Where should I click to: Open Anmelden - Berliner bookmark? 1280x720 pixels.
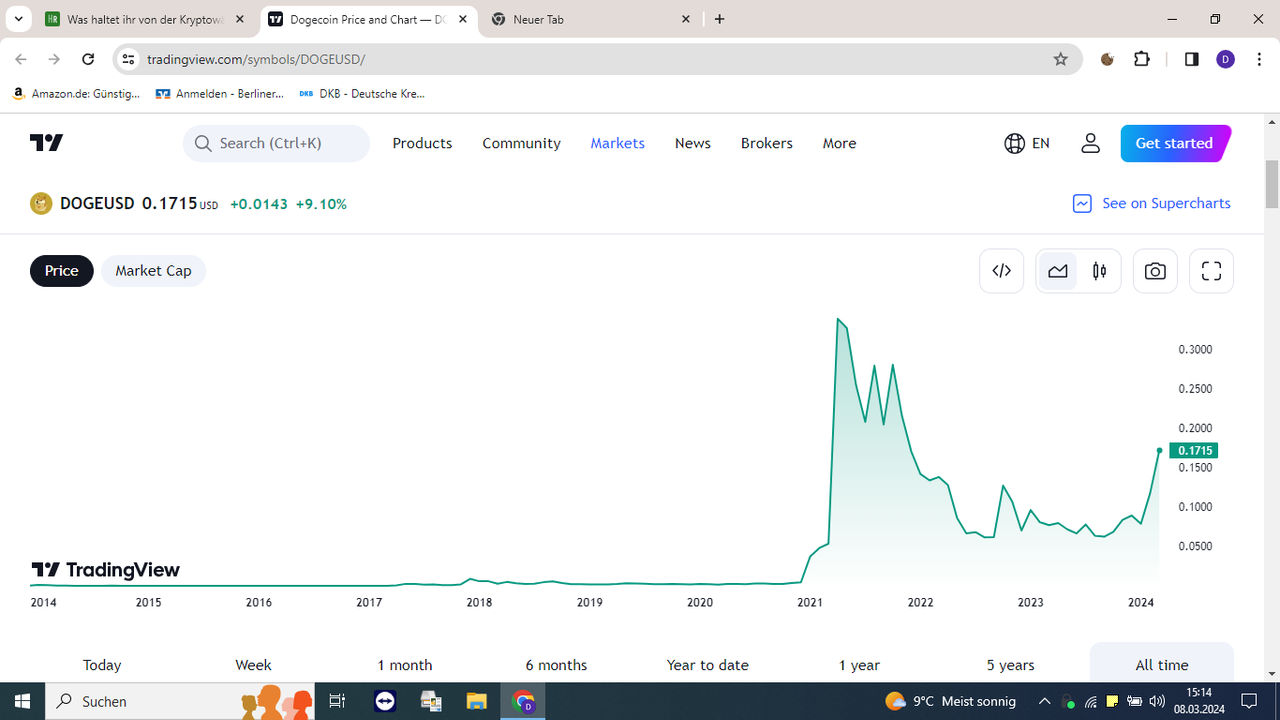tap(220, 94)
